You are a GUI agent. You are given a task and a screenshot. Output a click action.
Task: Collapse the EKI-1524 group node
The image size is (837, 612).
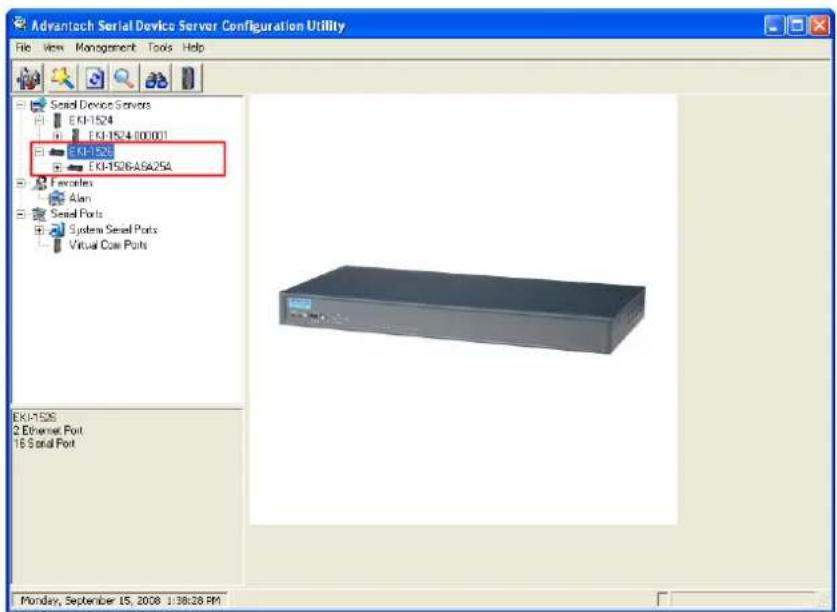(x=38, y=121)
